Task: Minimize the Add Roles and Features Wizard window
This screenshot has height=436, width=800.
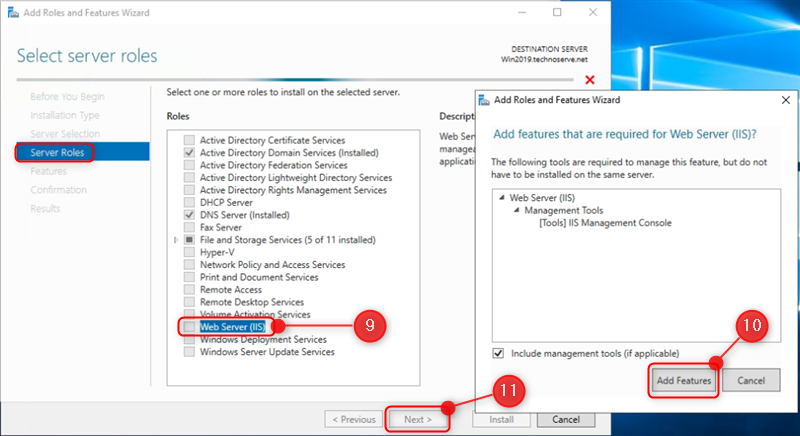Action: [x=520, y=12]
